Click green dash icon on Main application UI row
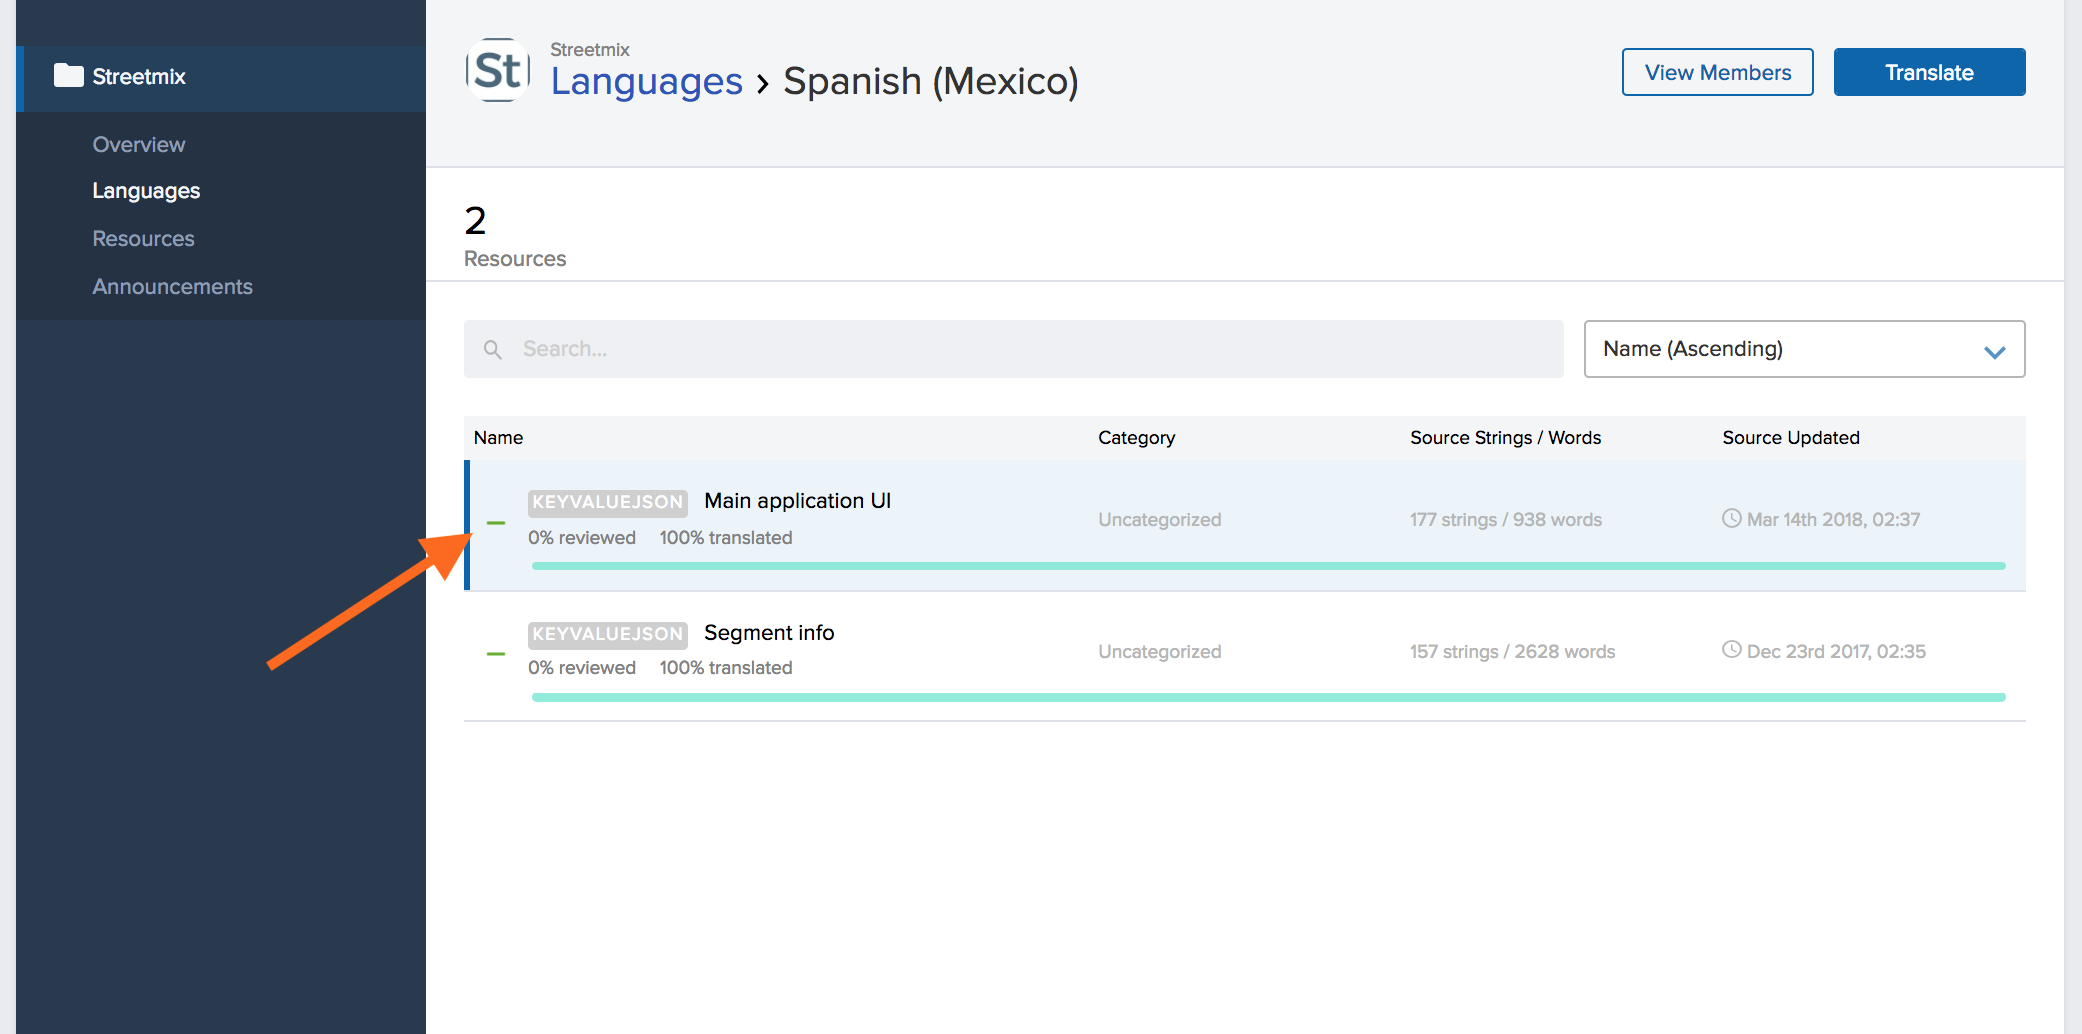 tap(496, 523)
